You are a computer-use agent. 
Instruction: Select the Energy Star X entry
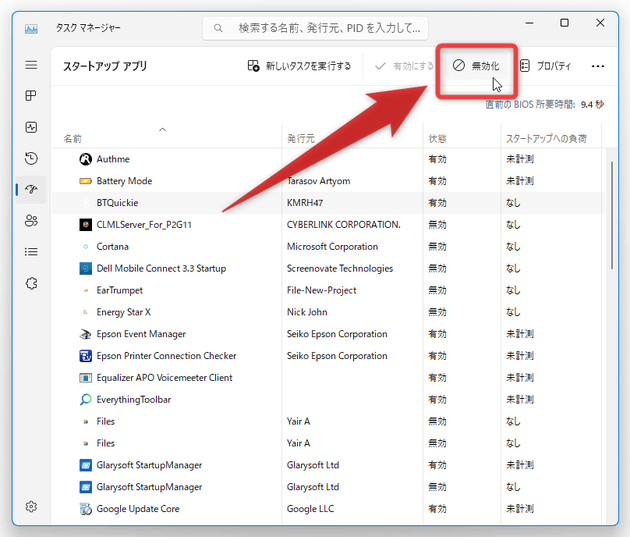coord(123,312)
